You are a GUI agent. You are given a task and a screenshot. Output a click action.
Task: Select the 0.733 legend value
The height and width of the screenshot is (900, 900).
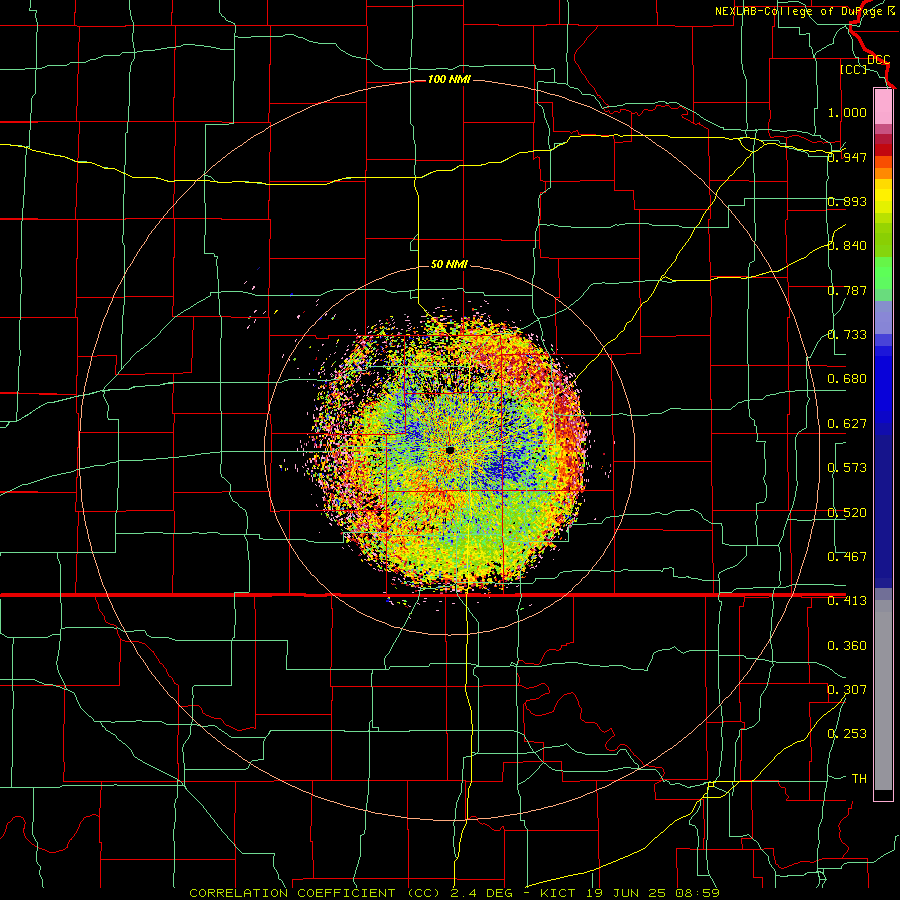pos(847,335)
